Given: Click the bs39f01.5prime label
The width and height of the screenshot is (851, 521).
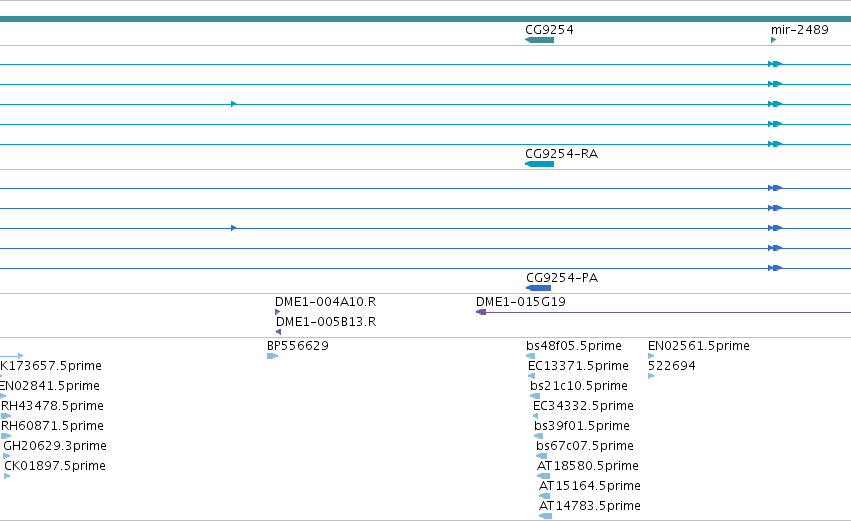Looking at the screenshot, I should point(582,426).
